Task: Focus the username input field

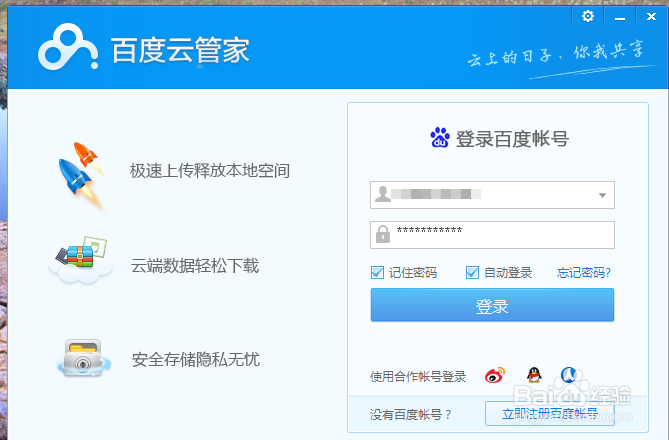Action: click(x=492, y=195)
